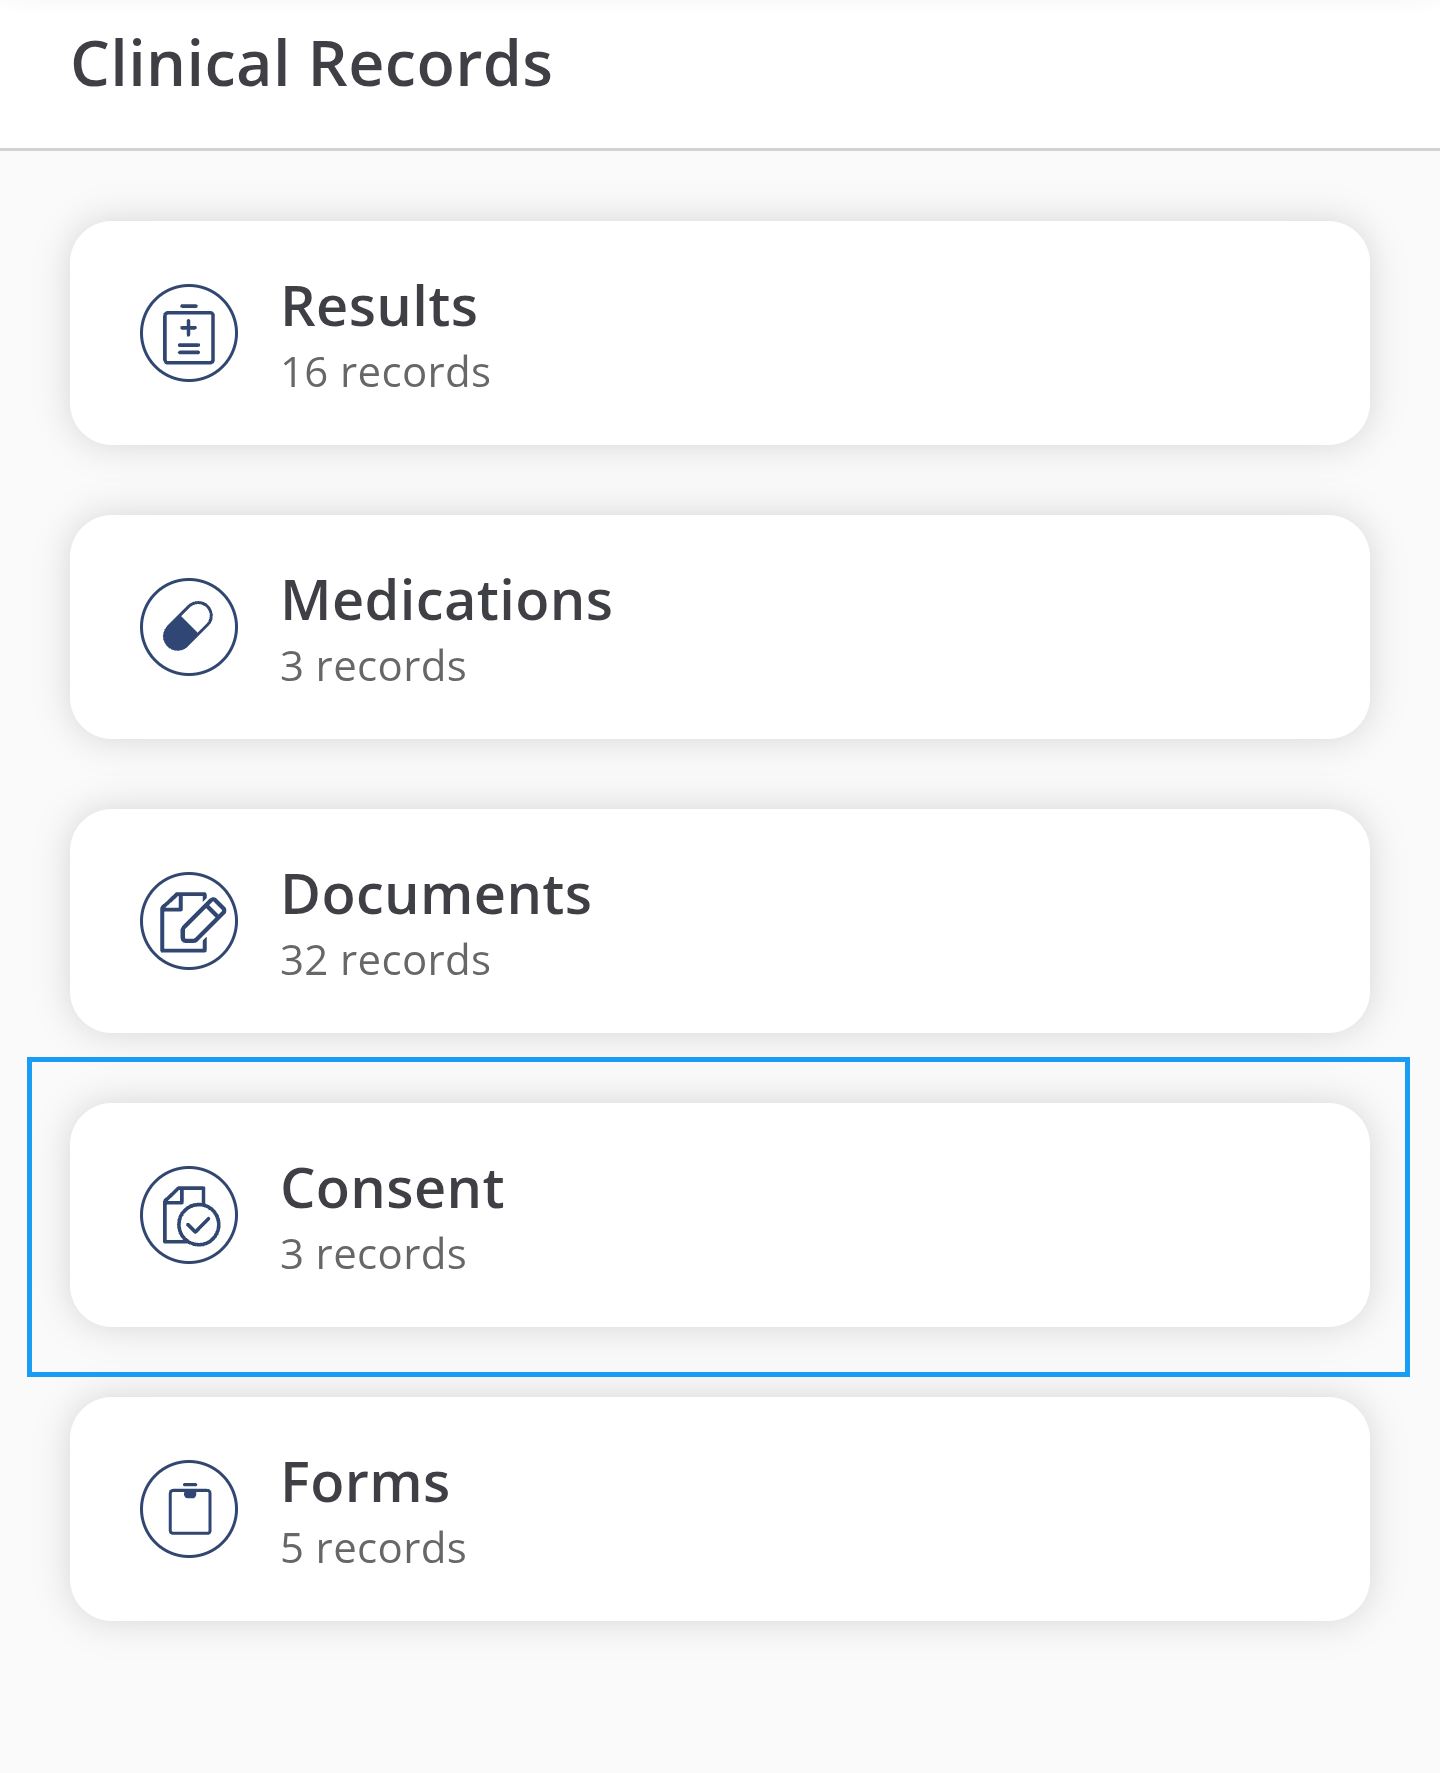Click the "3 records" text under Consent

click(x=373, y=1255)
